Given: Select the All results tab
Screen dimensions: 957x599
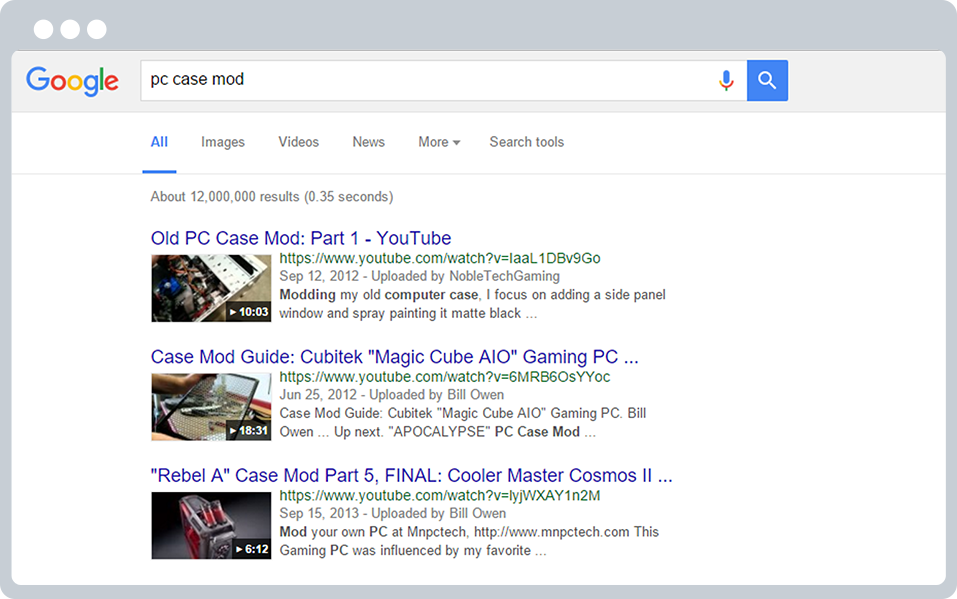Looking at the screenshot, I should click(x=159, y=142).
